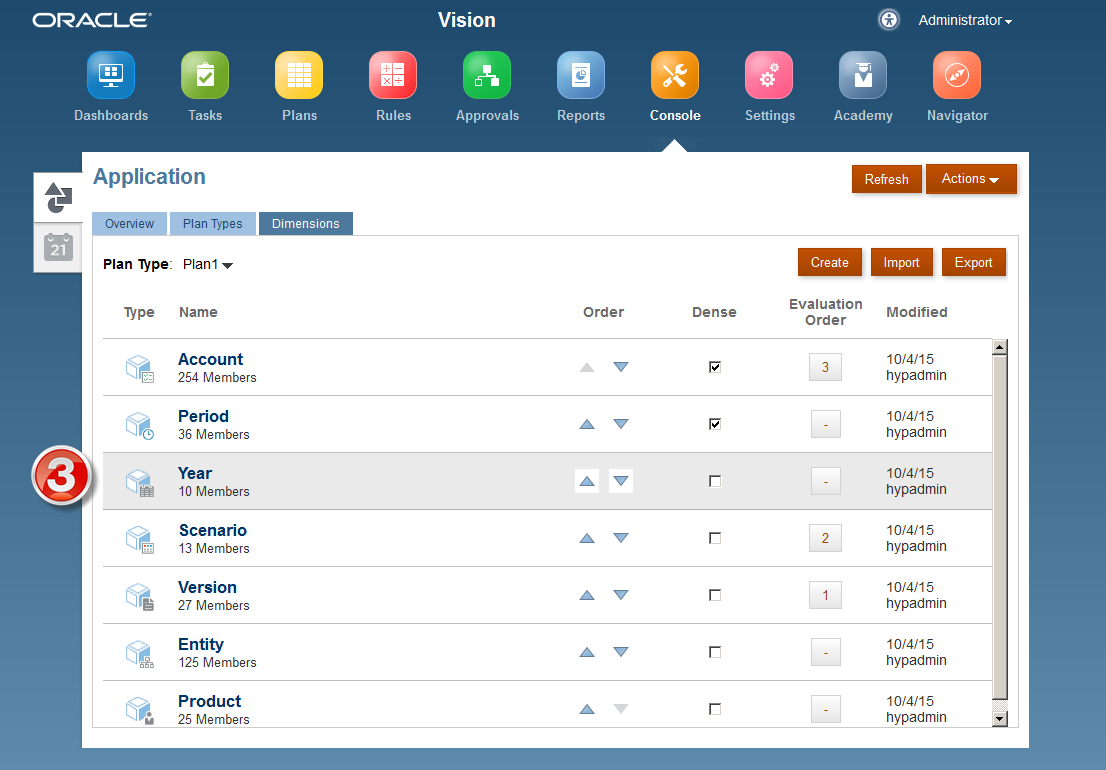Move Entity down in order
The image size is (1106, 770).
[x=621, y=652]
